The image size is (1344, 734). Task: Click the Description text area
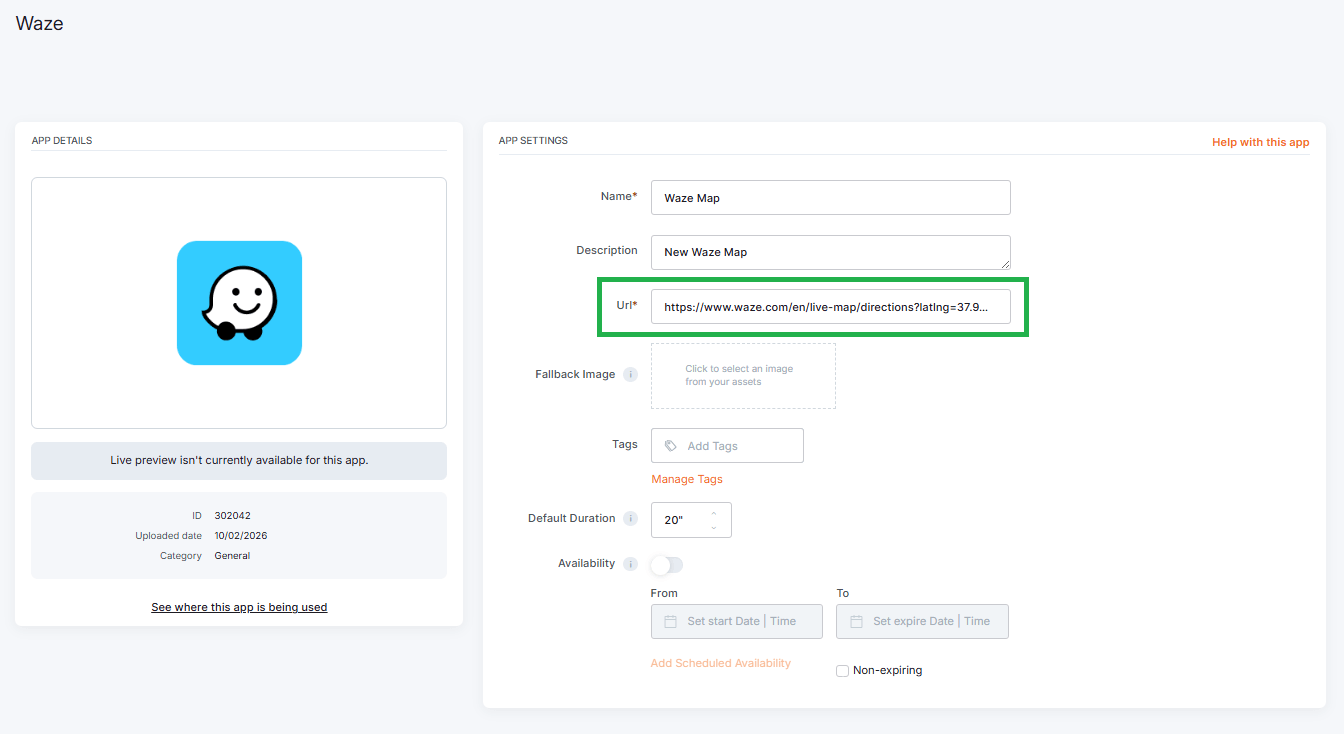click(x=830, y=252)
